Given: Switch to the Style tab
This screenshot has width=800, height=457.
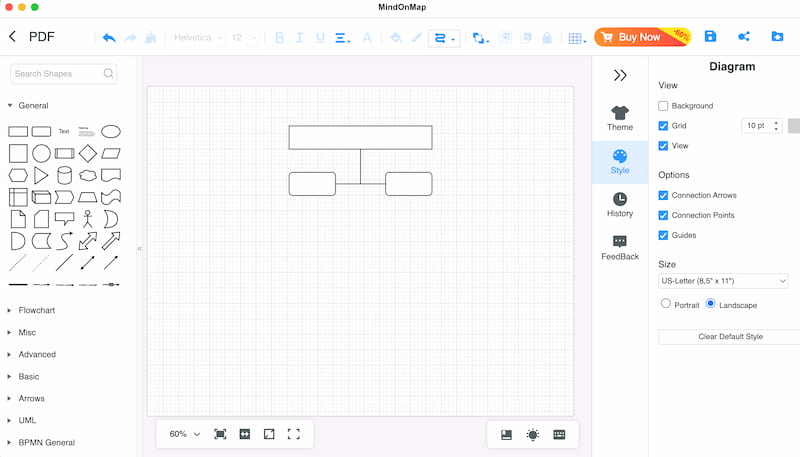Looking at the screenshot, I should point(620,162).
